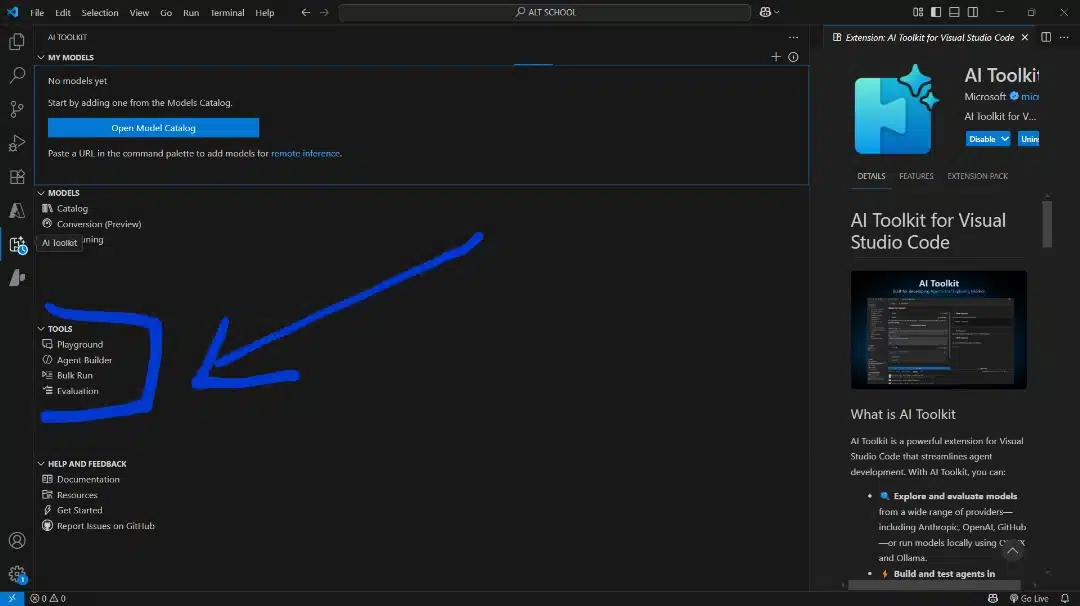1080x606 pixels.
Task: Open the Azure view icon
Action: click(x=17, y=210)
